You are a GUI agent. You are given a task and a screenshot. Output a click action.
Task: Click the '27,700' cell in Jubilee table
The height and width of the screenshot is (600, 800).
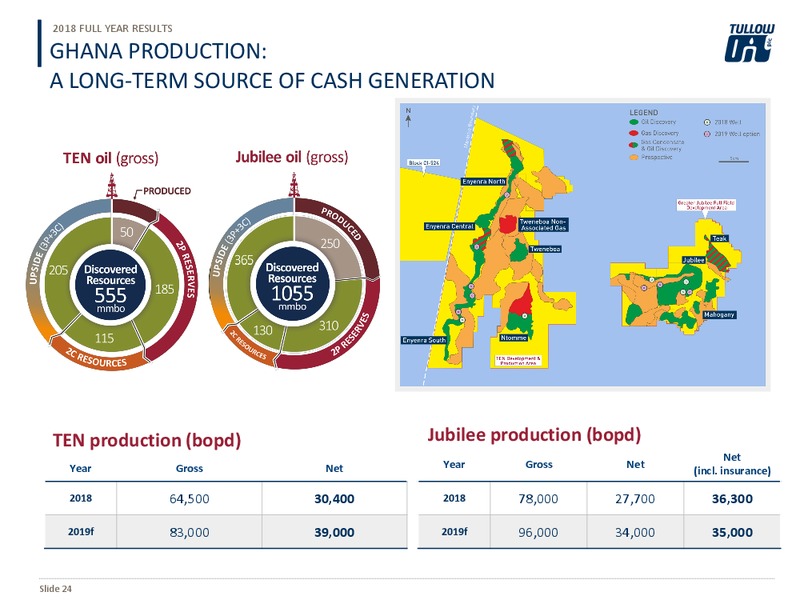(x=635, y=498)
